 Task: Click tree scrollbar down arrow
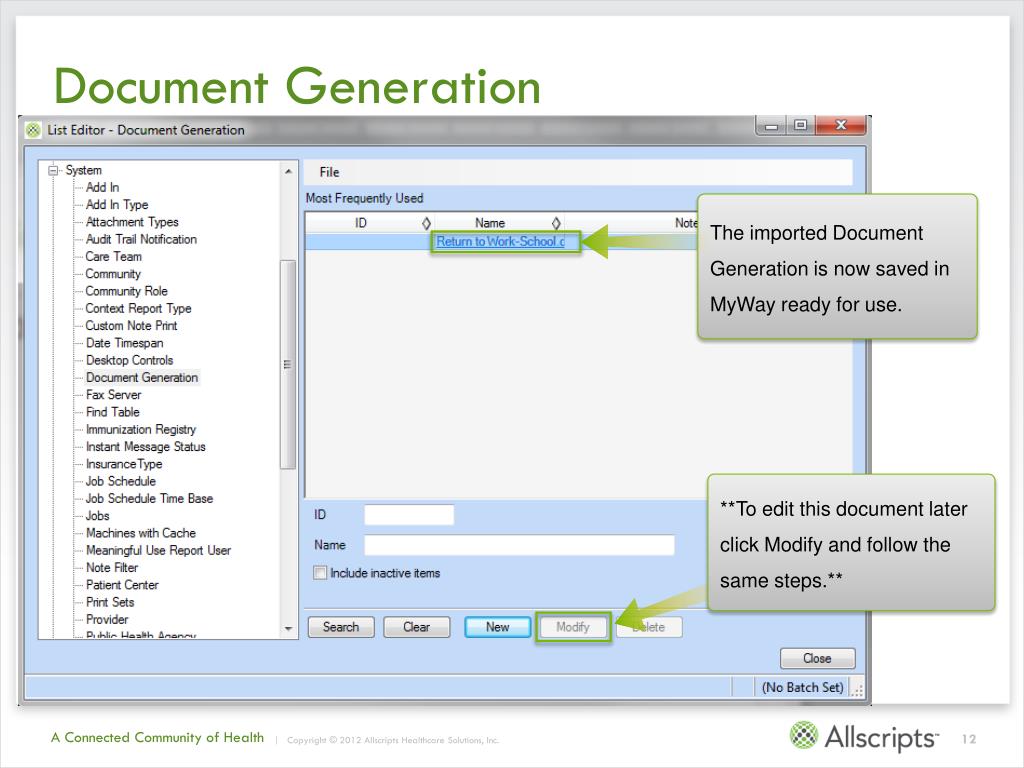point(288,629)
